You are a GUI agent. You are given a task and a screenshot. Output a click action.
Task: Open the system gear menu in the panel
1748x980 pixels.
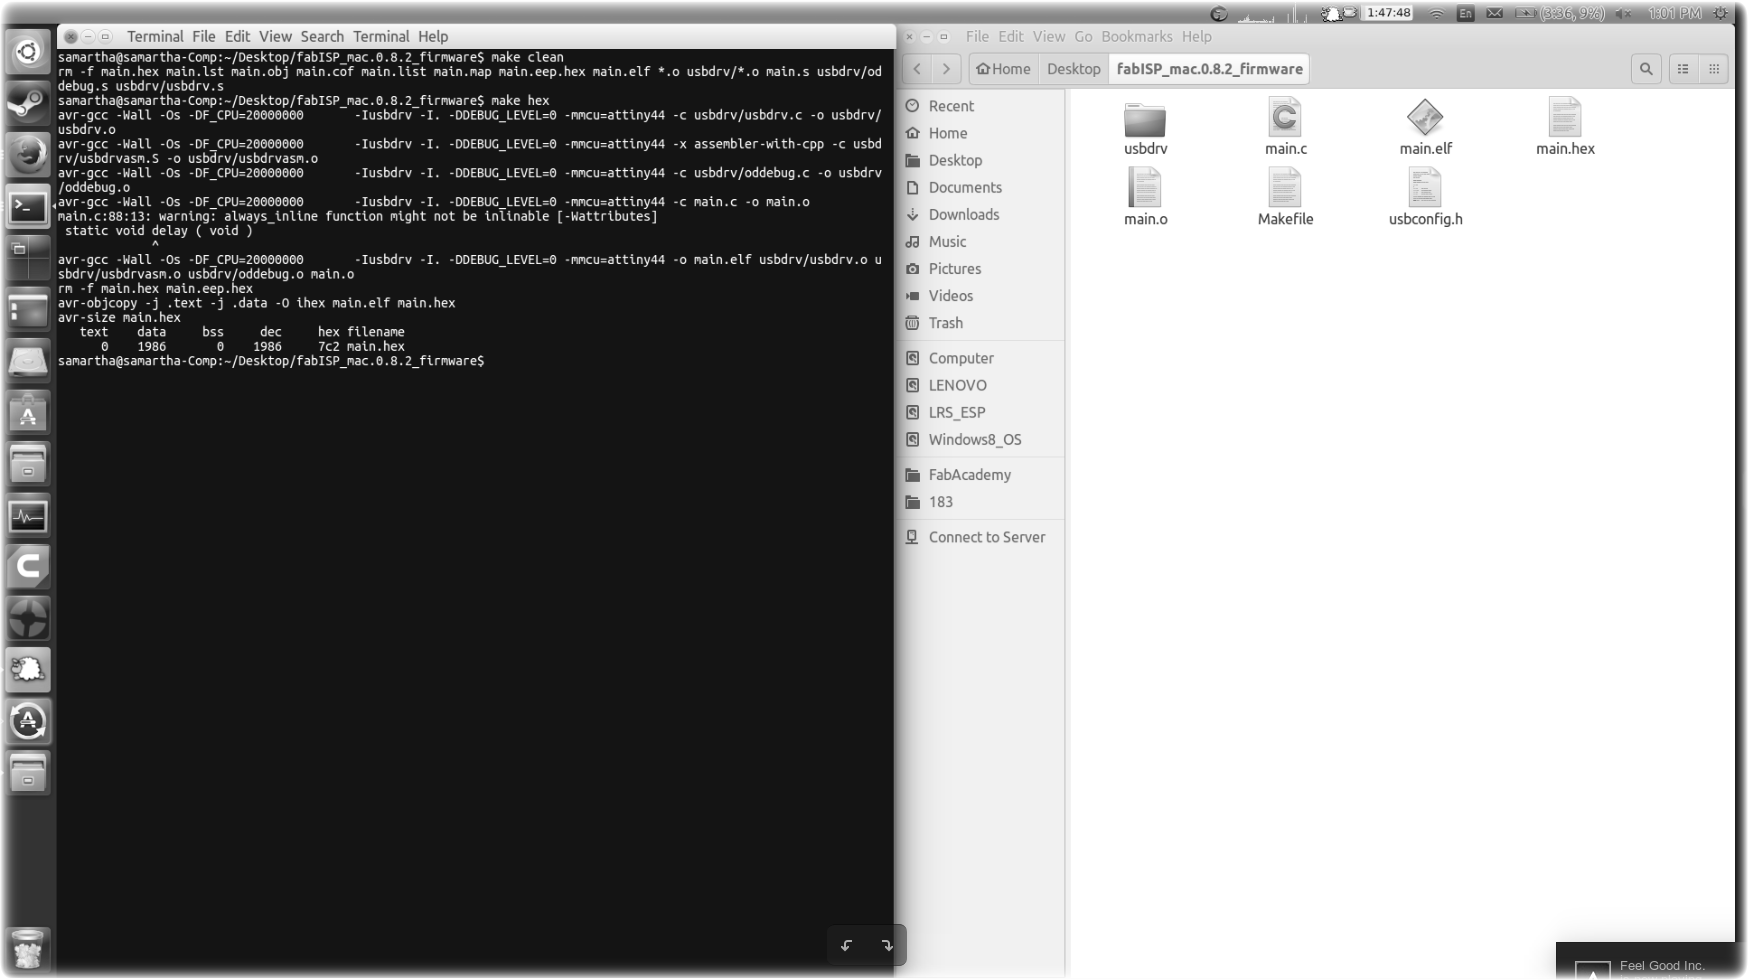coord(1721,13)
